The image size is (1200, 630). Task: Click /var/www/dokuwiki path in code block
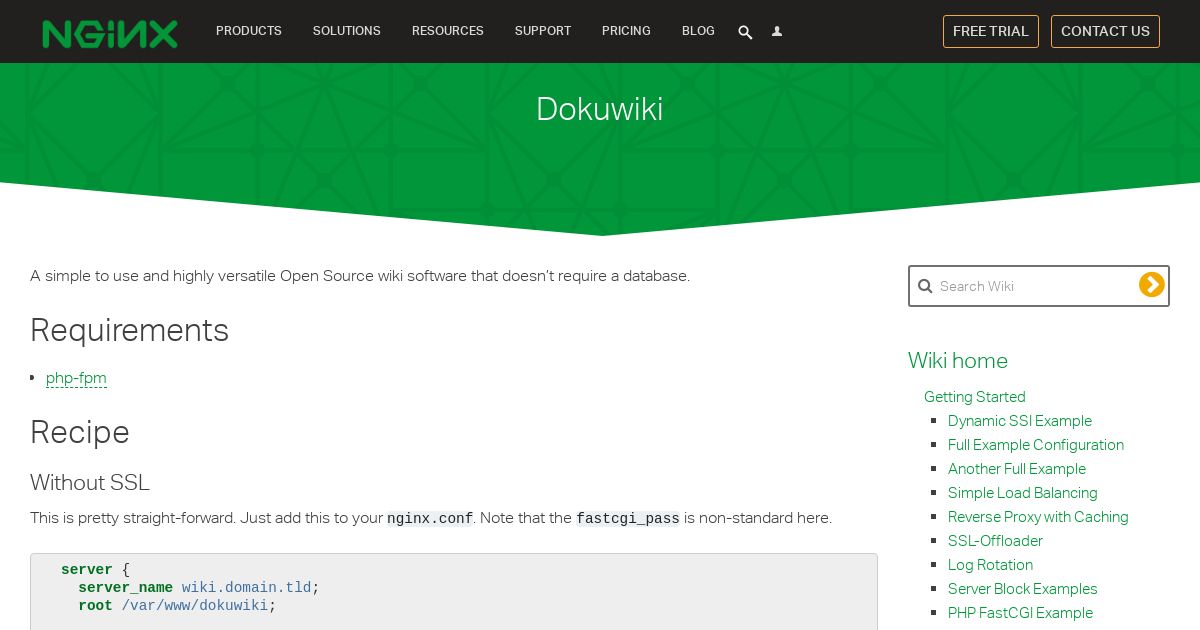tap(195, 606)
